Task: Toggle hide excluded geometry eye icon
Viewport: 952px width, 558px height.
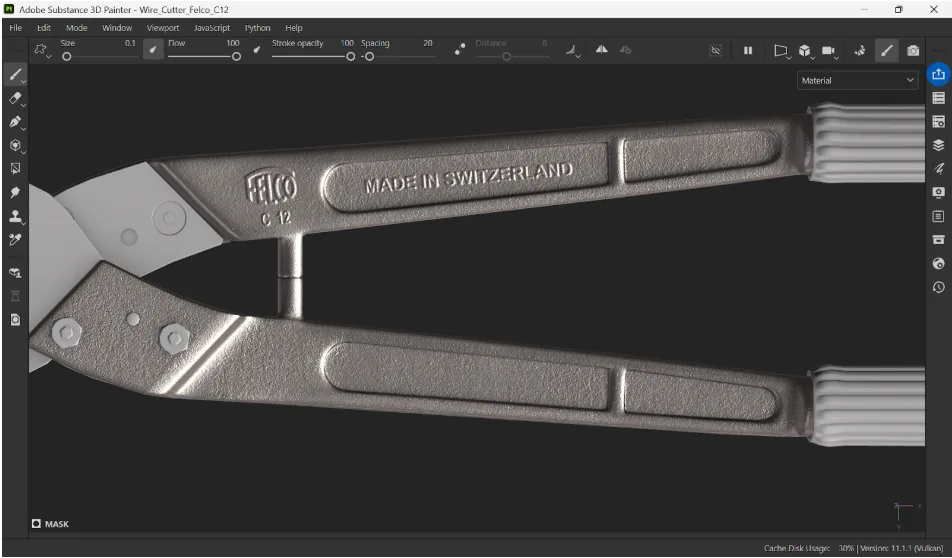Action: (x=716, y=51)
